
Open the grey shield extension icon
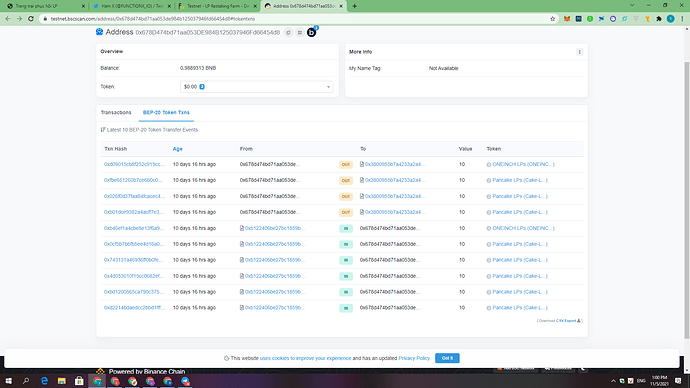[636, 19]
